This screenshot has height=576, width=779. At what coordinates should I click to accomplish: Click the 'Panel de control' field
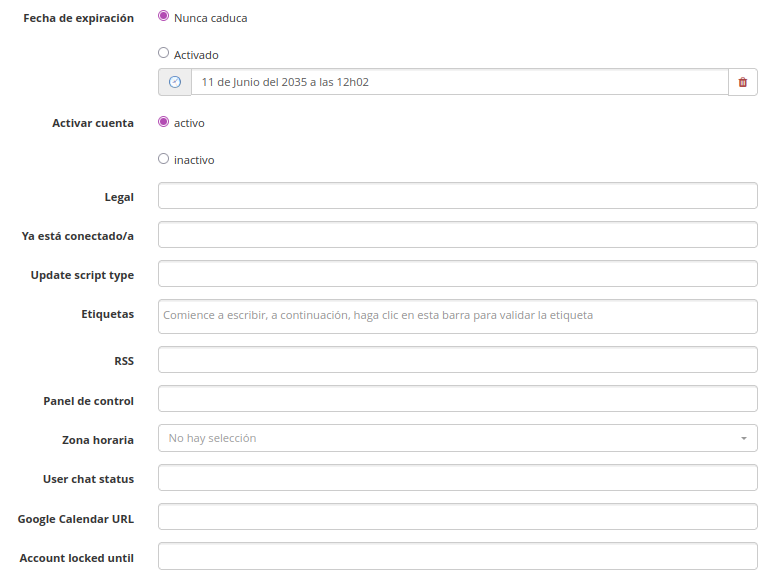[x=457, y=399]
